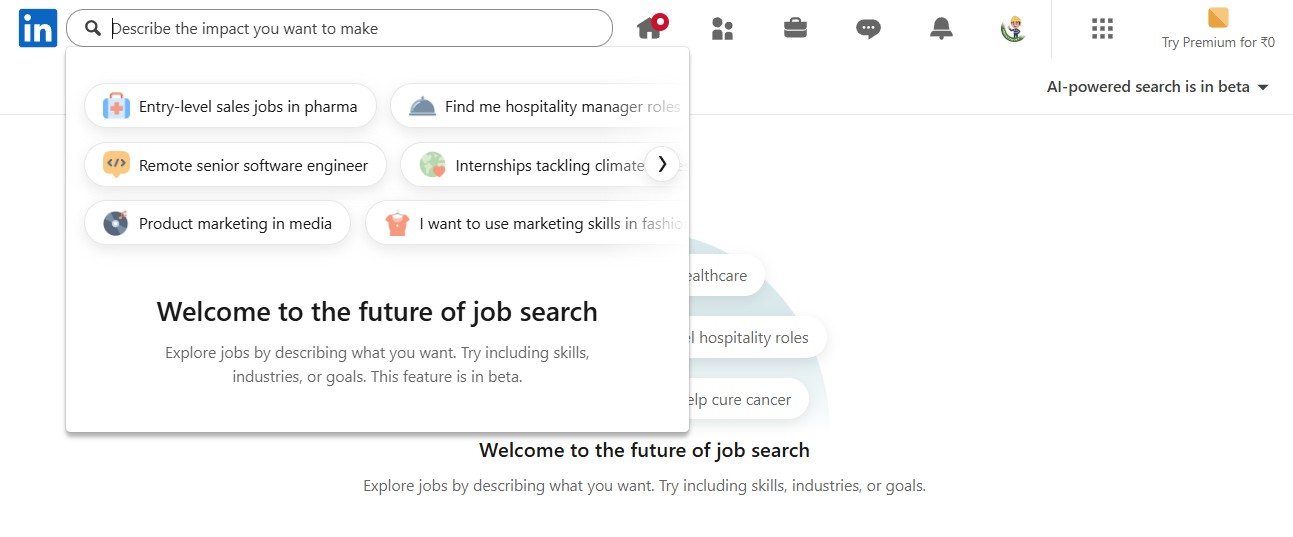Click the job search description field
The height and width of the screenshot is (537, 1293).
[350, 29]
